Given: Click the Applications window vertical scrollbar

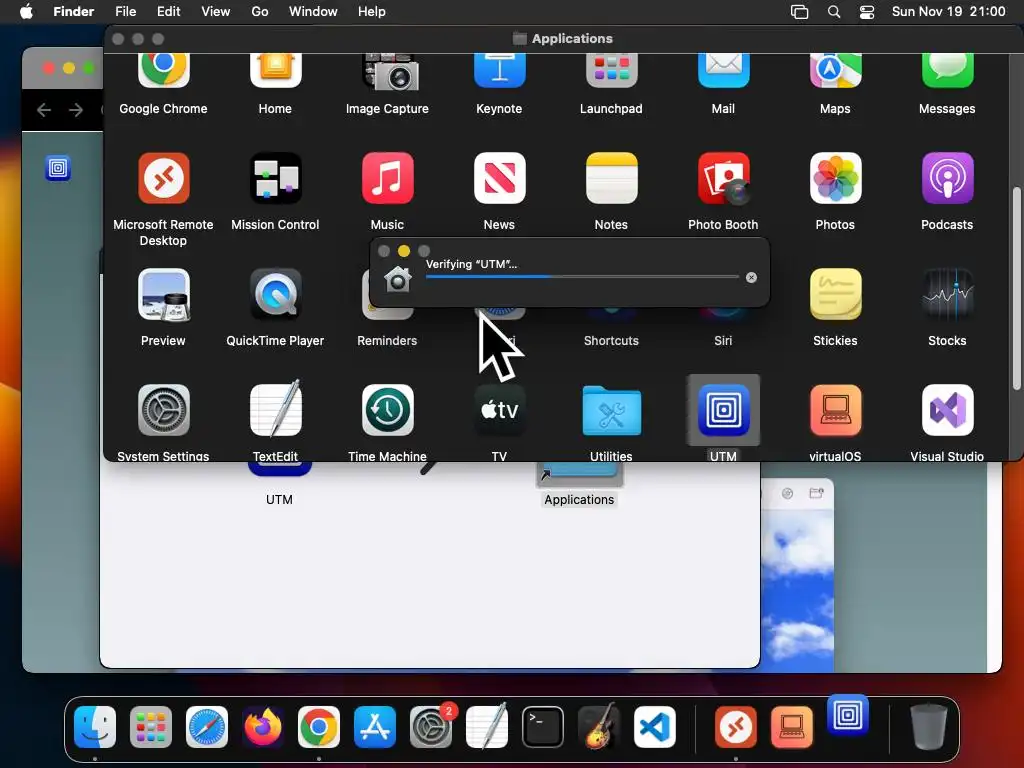Looking at the screenshot, I should (1017, 289).
